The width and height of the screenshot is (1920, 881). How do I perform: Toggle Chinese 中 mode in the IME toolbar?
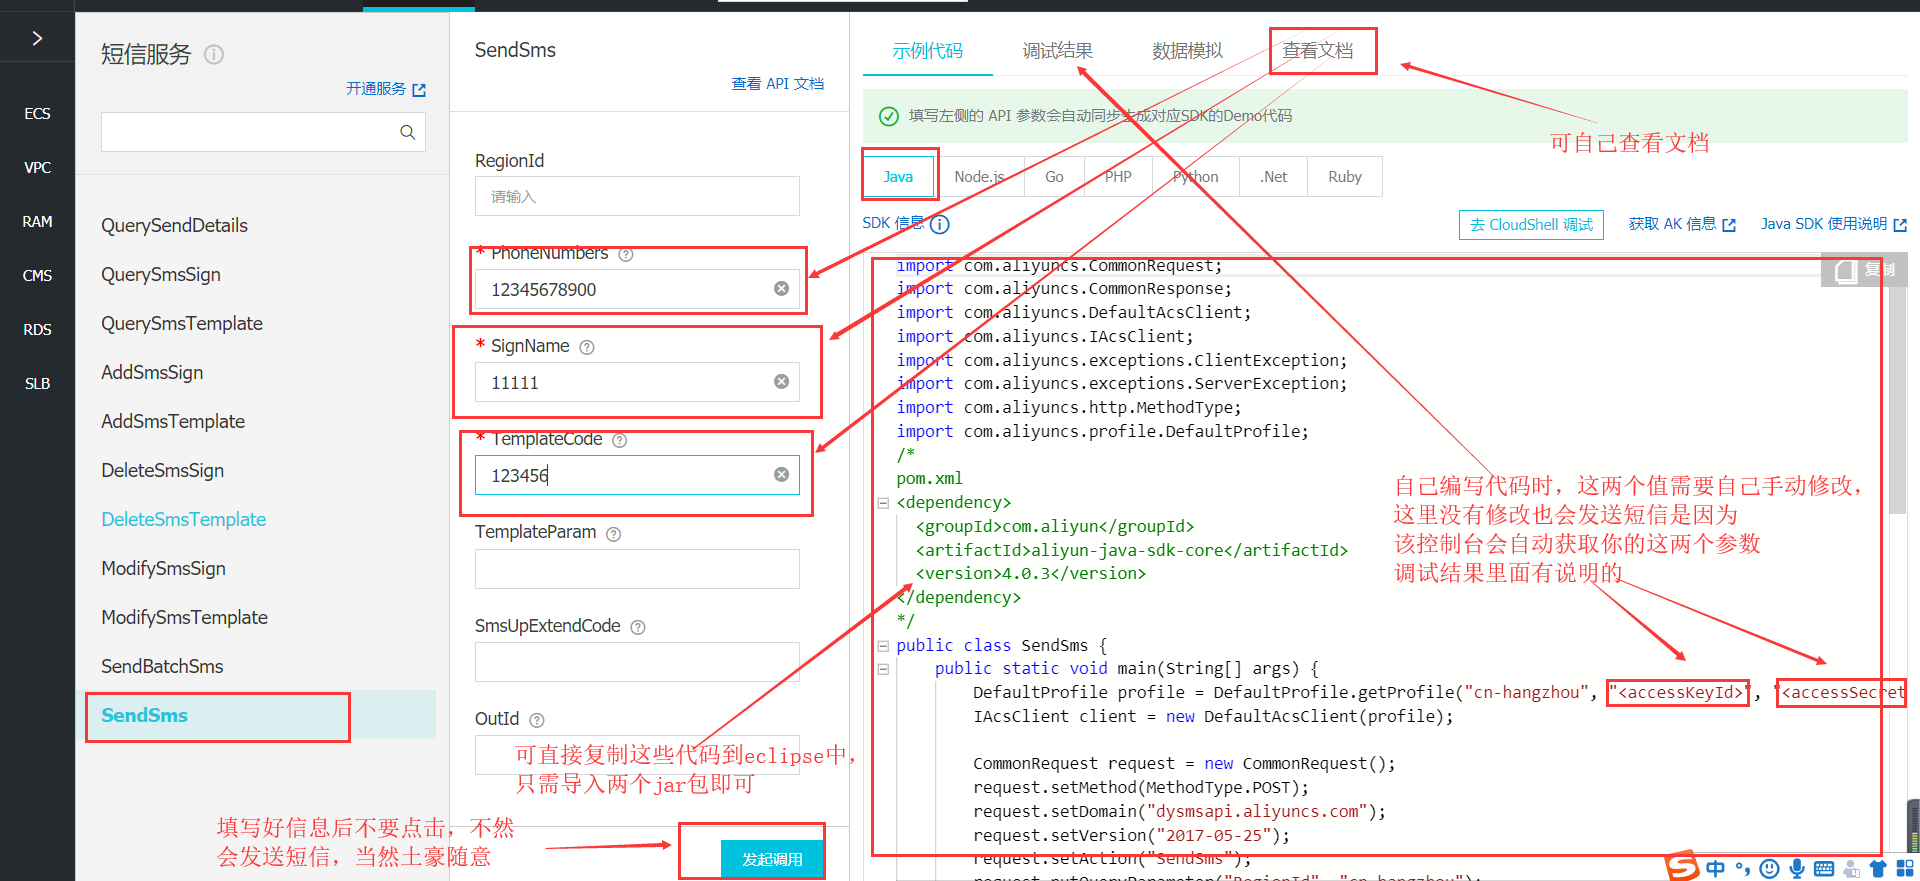[x=1716, y=868]
